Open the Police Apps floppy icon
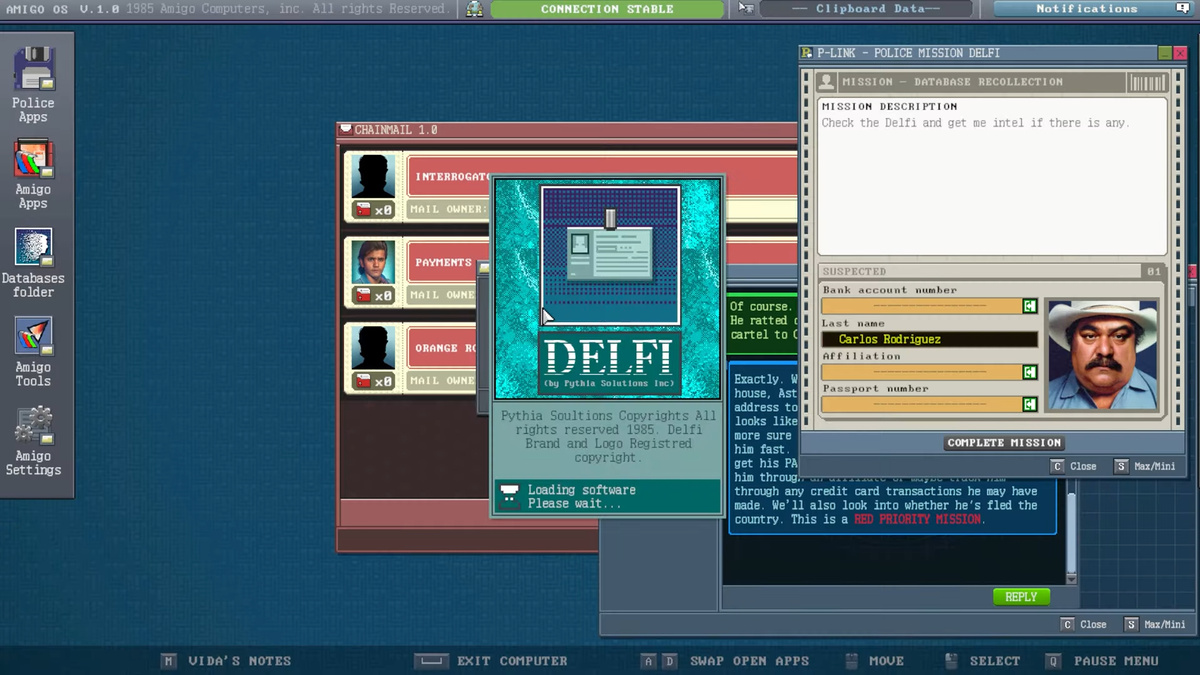 pos(33,68)
